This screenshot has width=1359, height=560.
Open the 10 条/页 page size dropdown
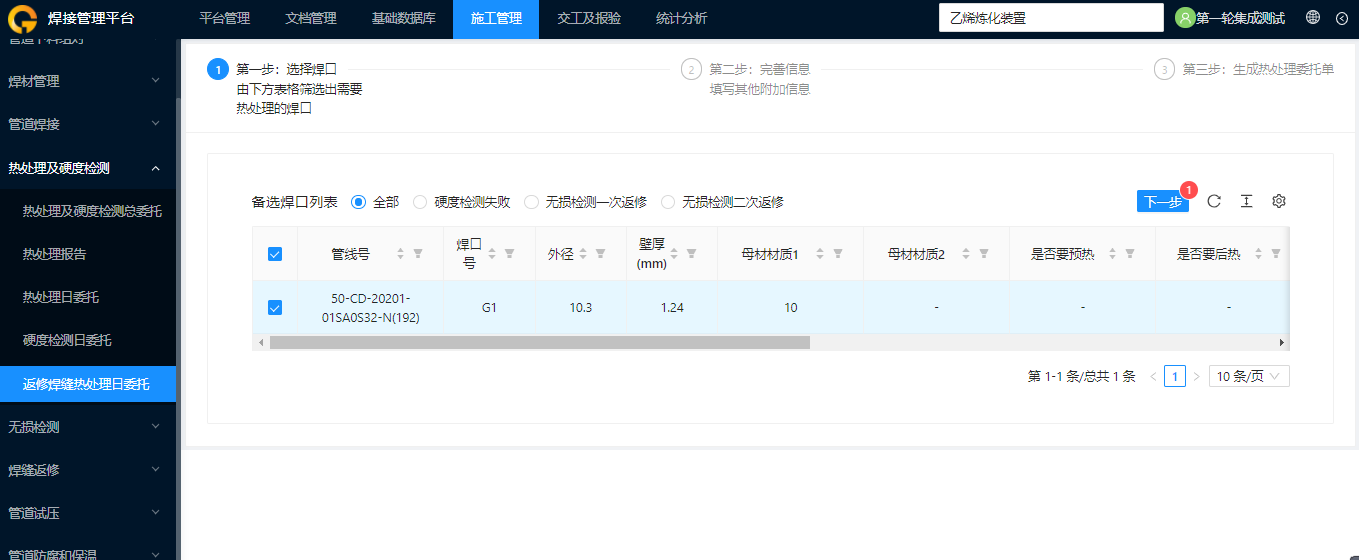1249,376
